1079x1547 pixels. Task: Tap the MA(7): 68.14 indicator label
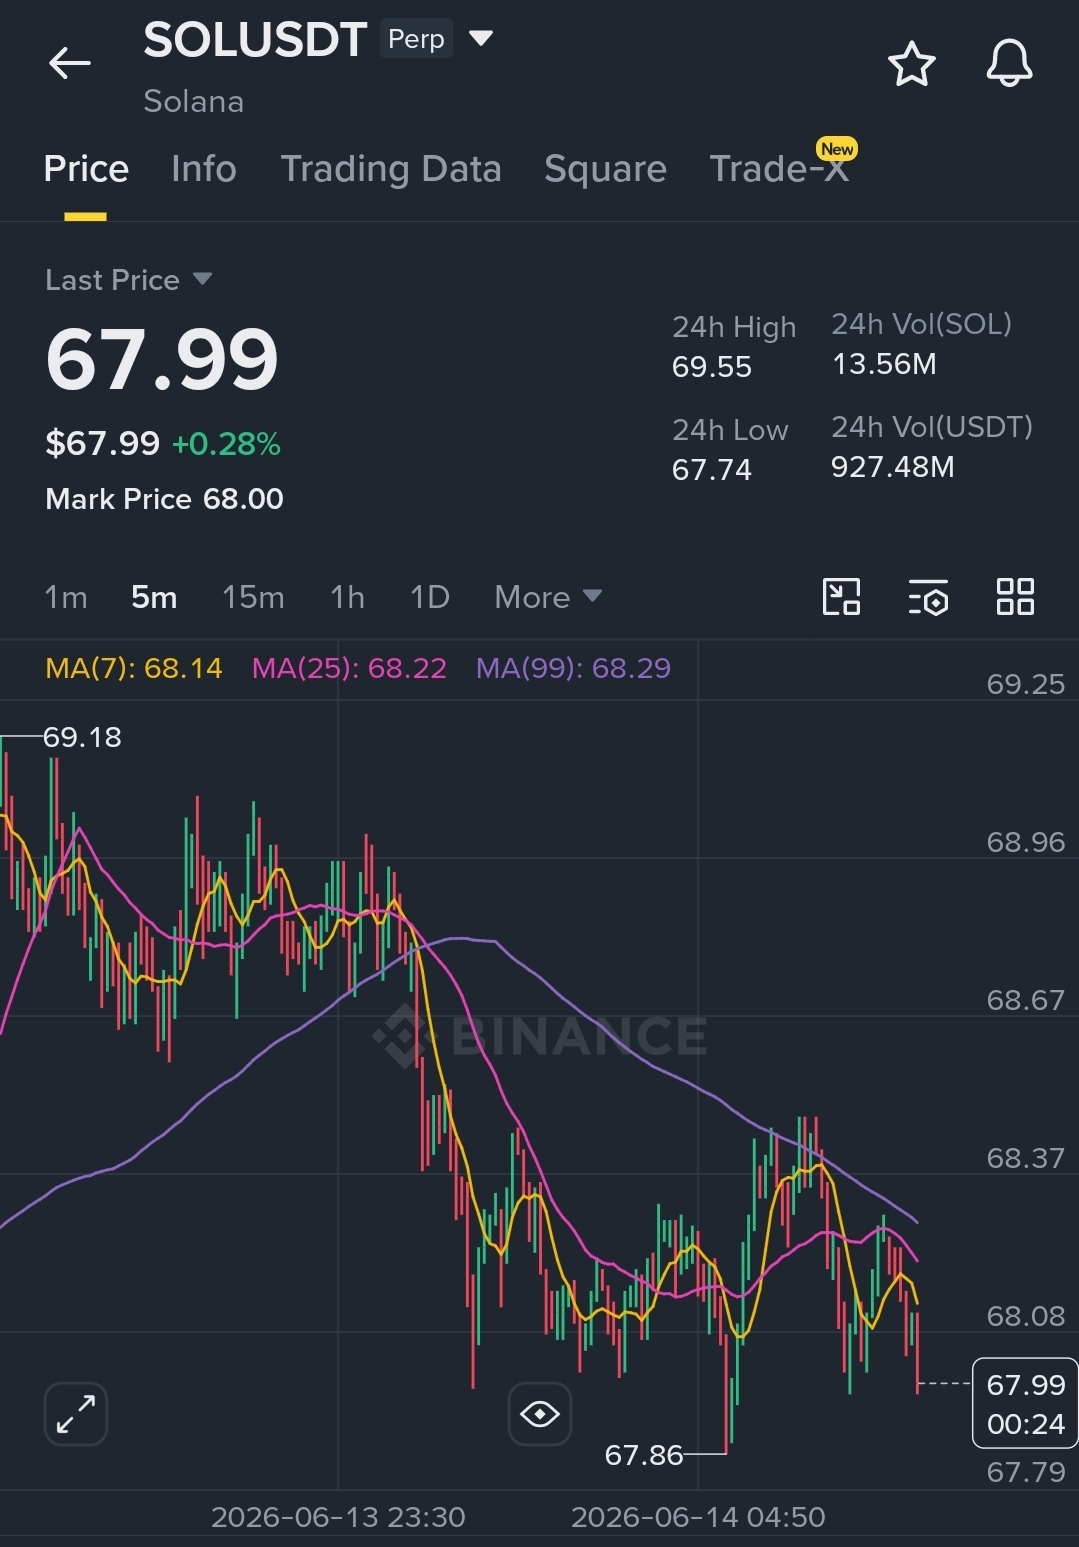(x=134, y=668)
